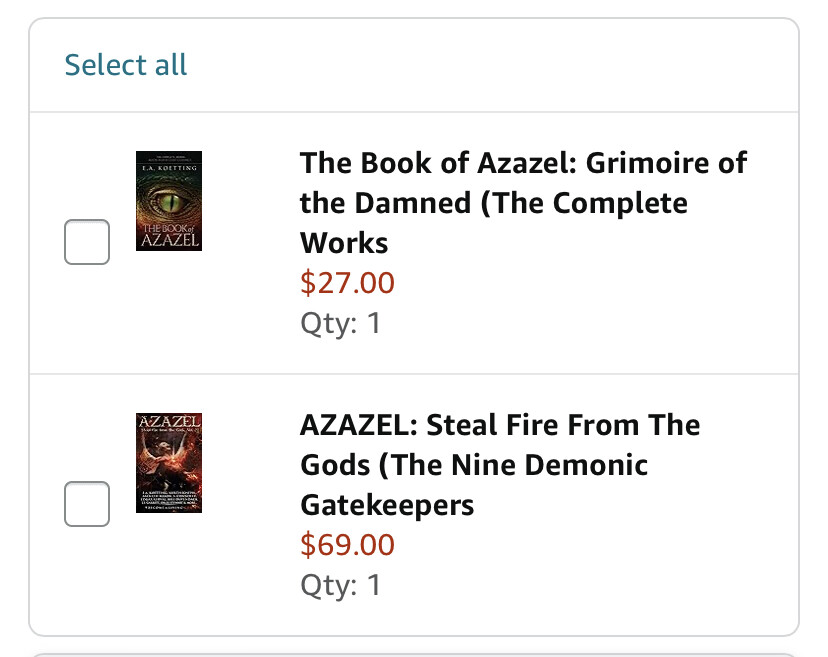
Task: Select the $69.00 price label
Action: (347, 545)
